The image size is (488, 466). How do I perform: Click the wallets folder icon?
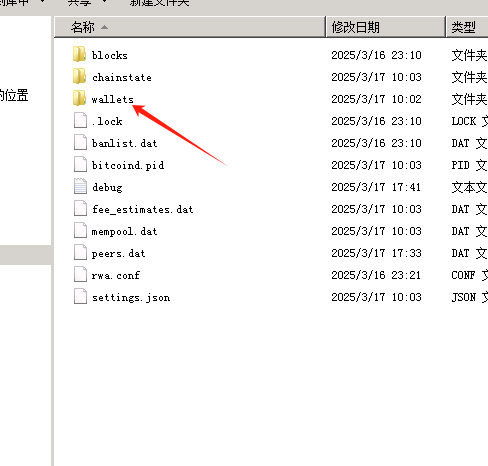point(79,98)
